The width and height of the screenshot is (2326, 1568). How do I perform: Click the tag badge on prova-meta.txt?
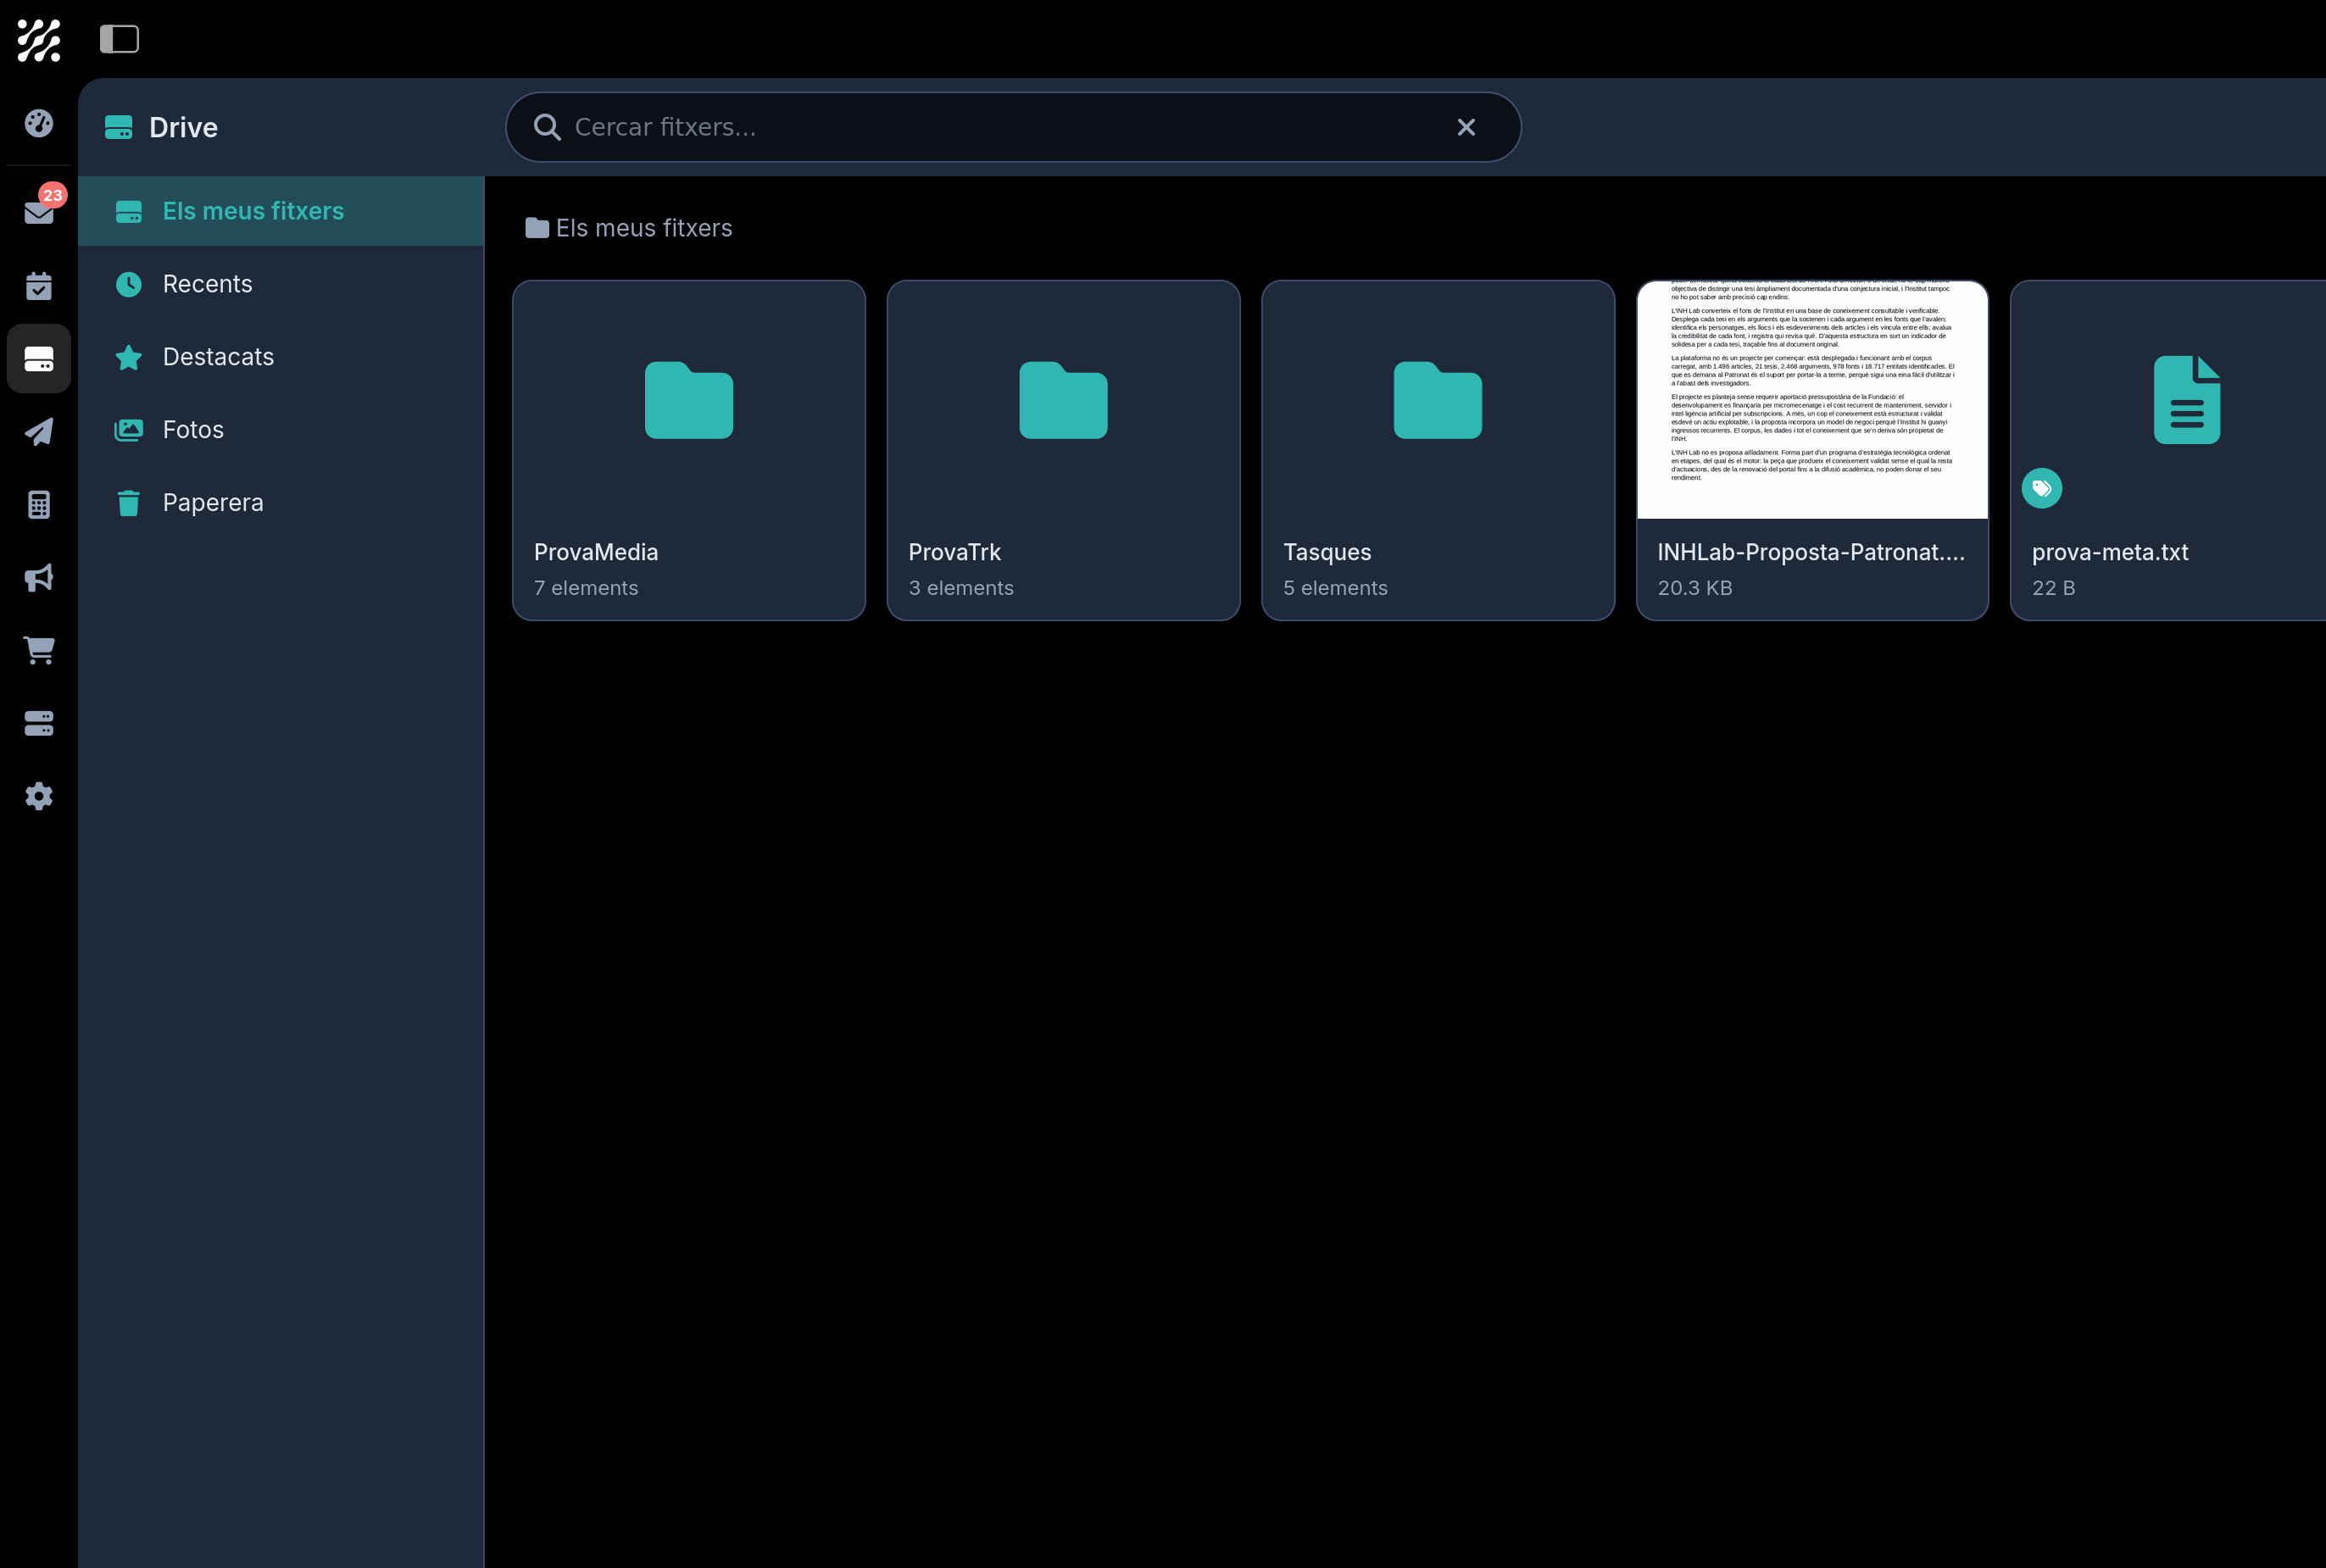pos(2042,488)
